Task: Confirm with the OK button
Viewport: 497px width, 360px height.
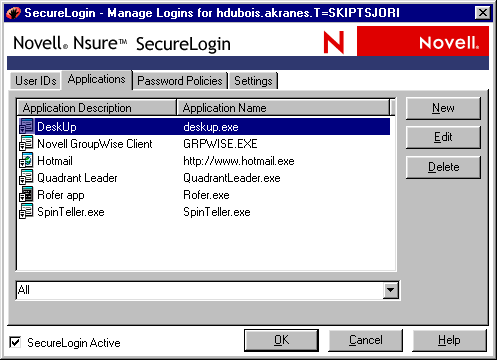Action: click(281, 340)
